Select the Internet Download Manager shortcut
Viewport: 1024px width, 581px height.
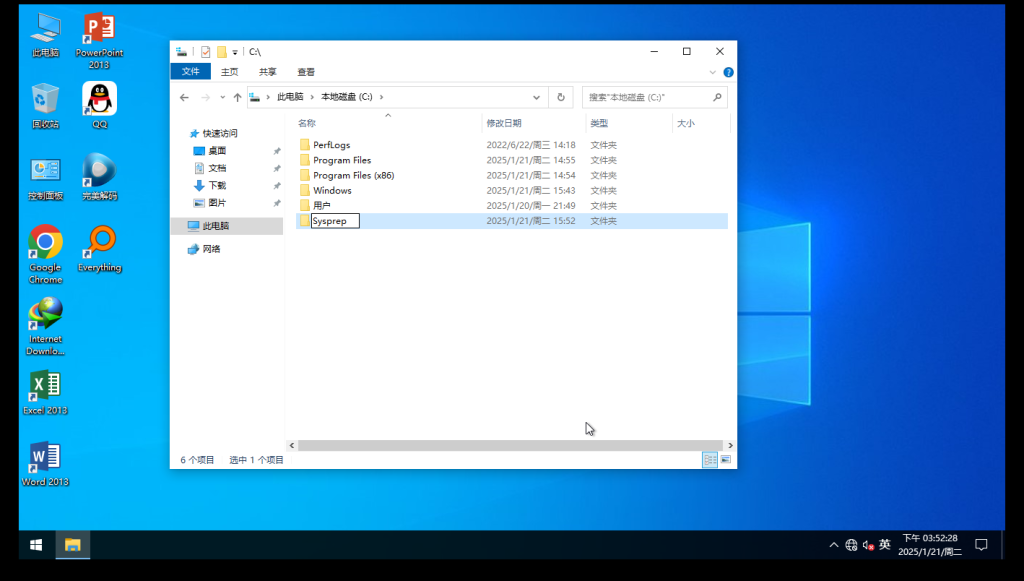[45, 316]
